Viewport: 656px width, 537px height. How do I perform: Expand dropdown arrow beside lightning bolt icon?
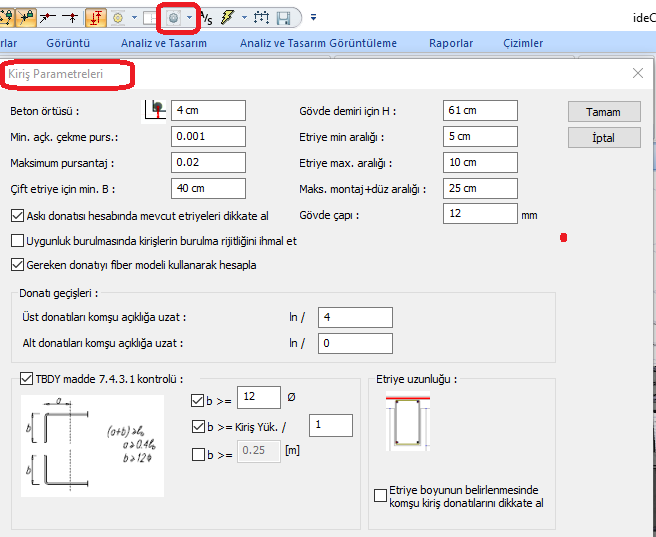(244, 17)
